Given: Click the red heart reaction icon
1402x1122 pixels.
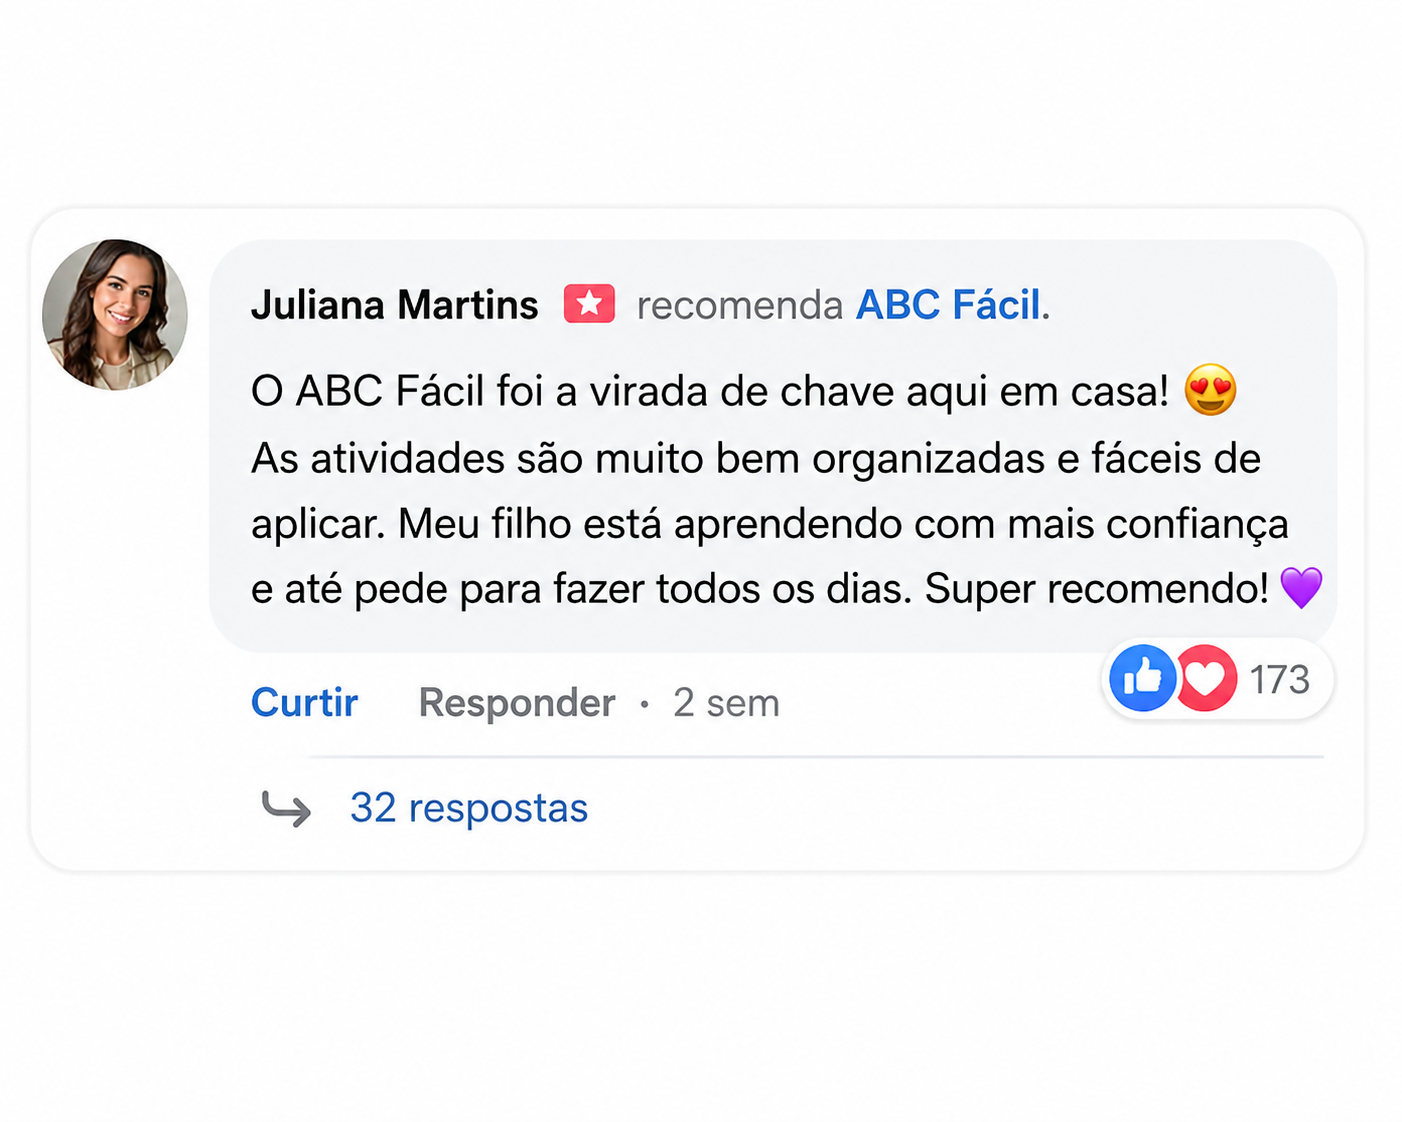Looking at the screenshot, I should tap(1205, 679).
